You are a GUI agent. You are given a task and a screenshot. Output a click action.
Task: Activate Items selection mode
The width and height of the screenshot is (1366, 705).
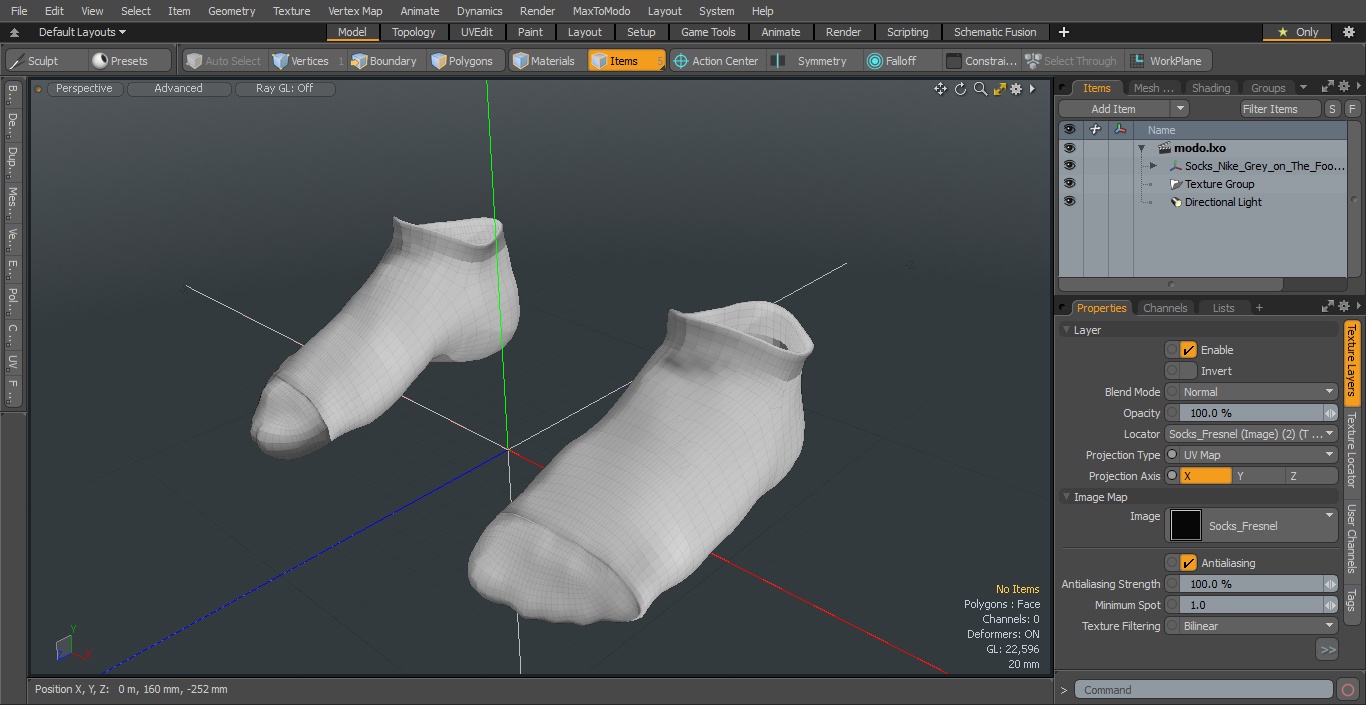point(626,61)
